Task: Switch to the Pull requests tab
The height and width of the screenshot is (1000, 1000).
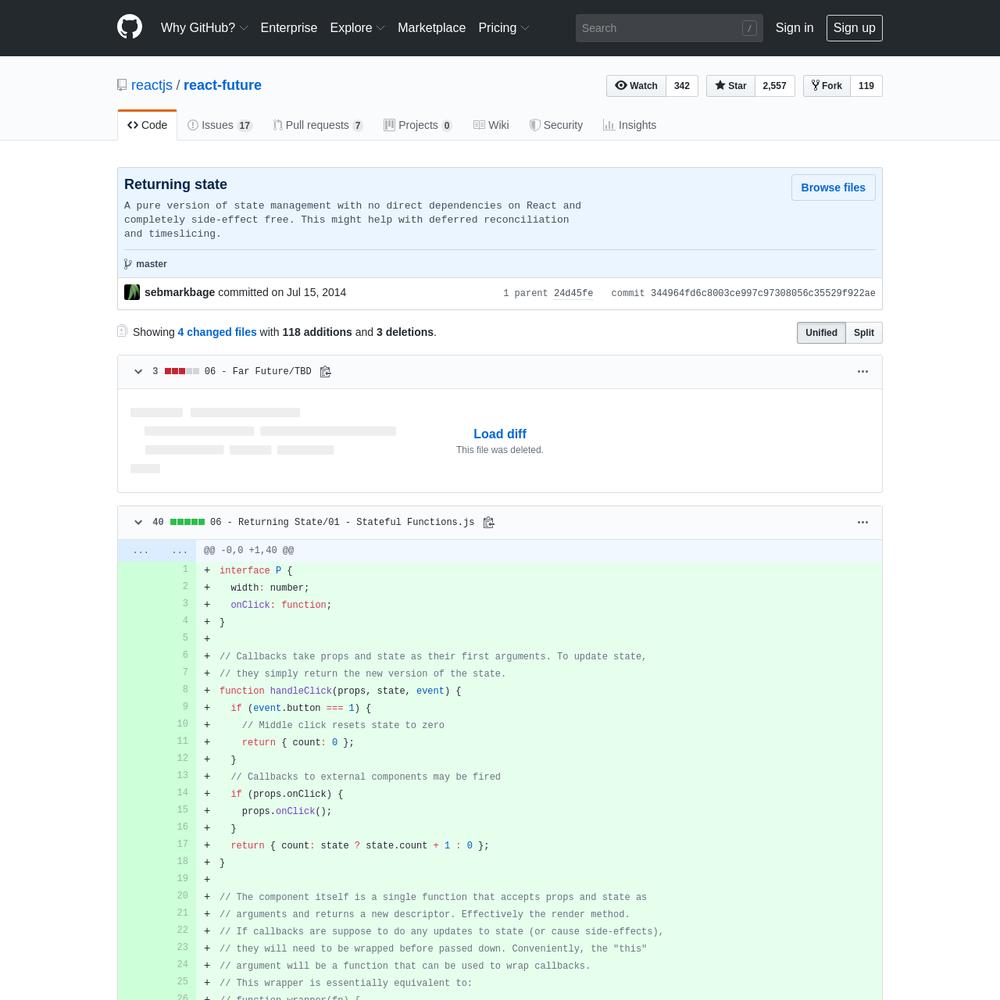Action: 318,125
